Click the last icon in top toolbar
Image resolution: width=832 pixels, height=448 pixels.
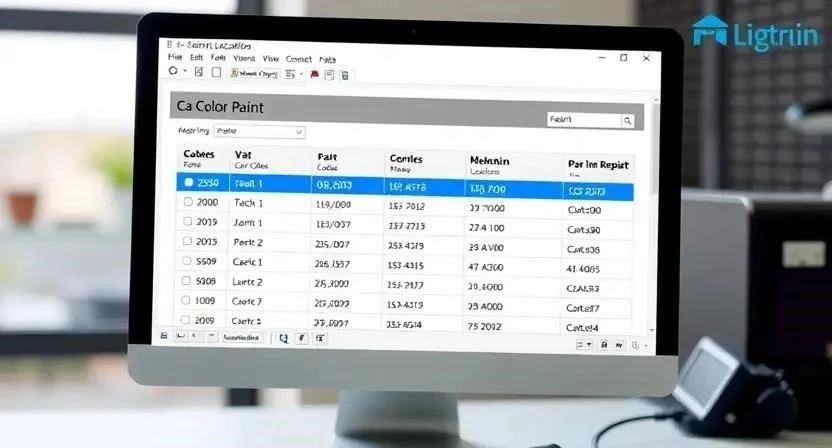coord(345,74)
